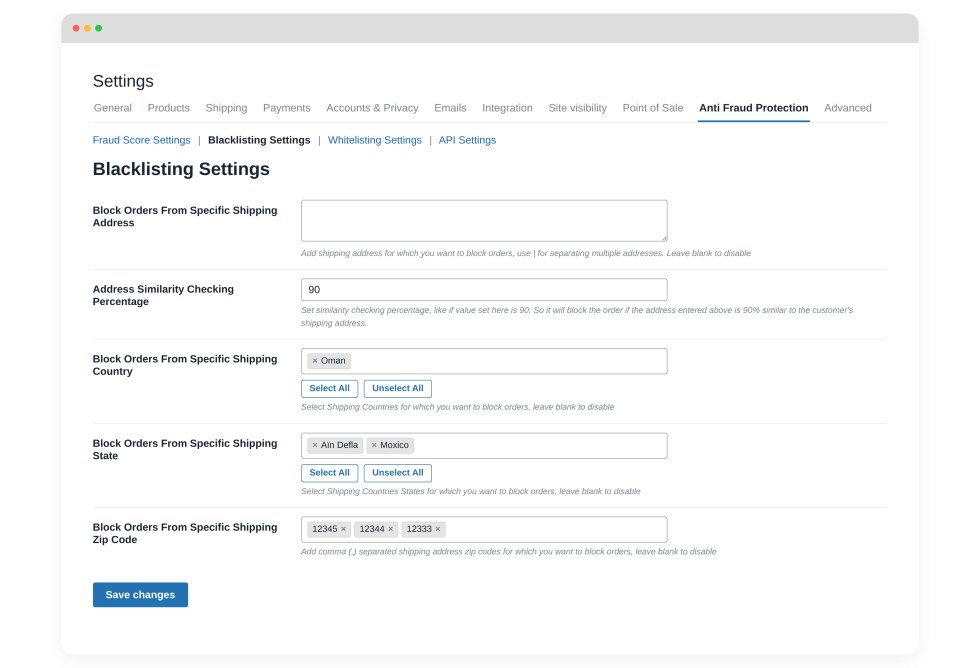The width and height of the screenshot is (980, 668).
Task: Open the General settings tab
Action: [112, 108]
